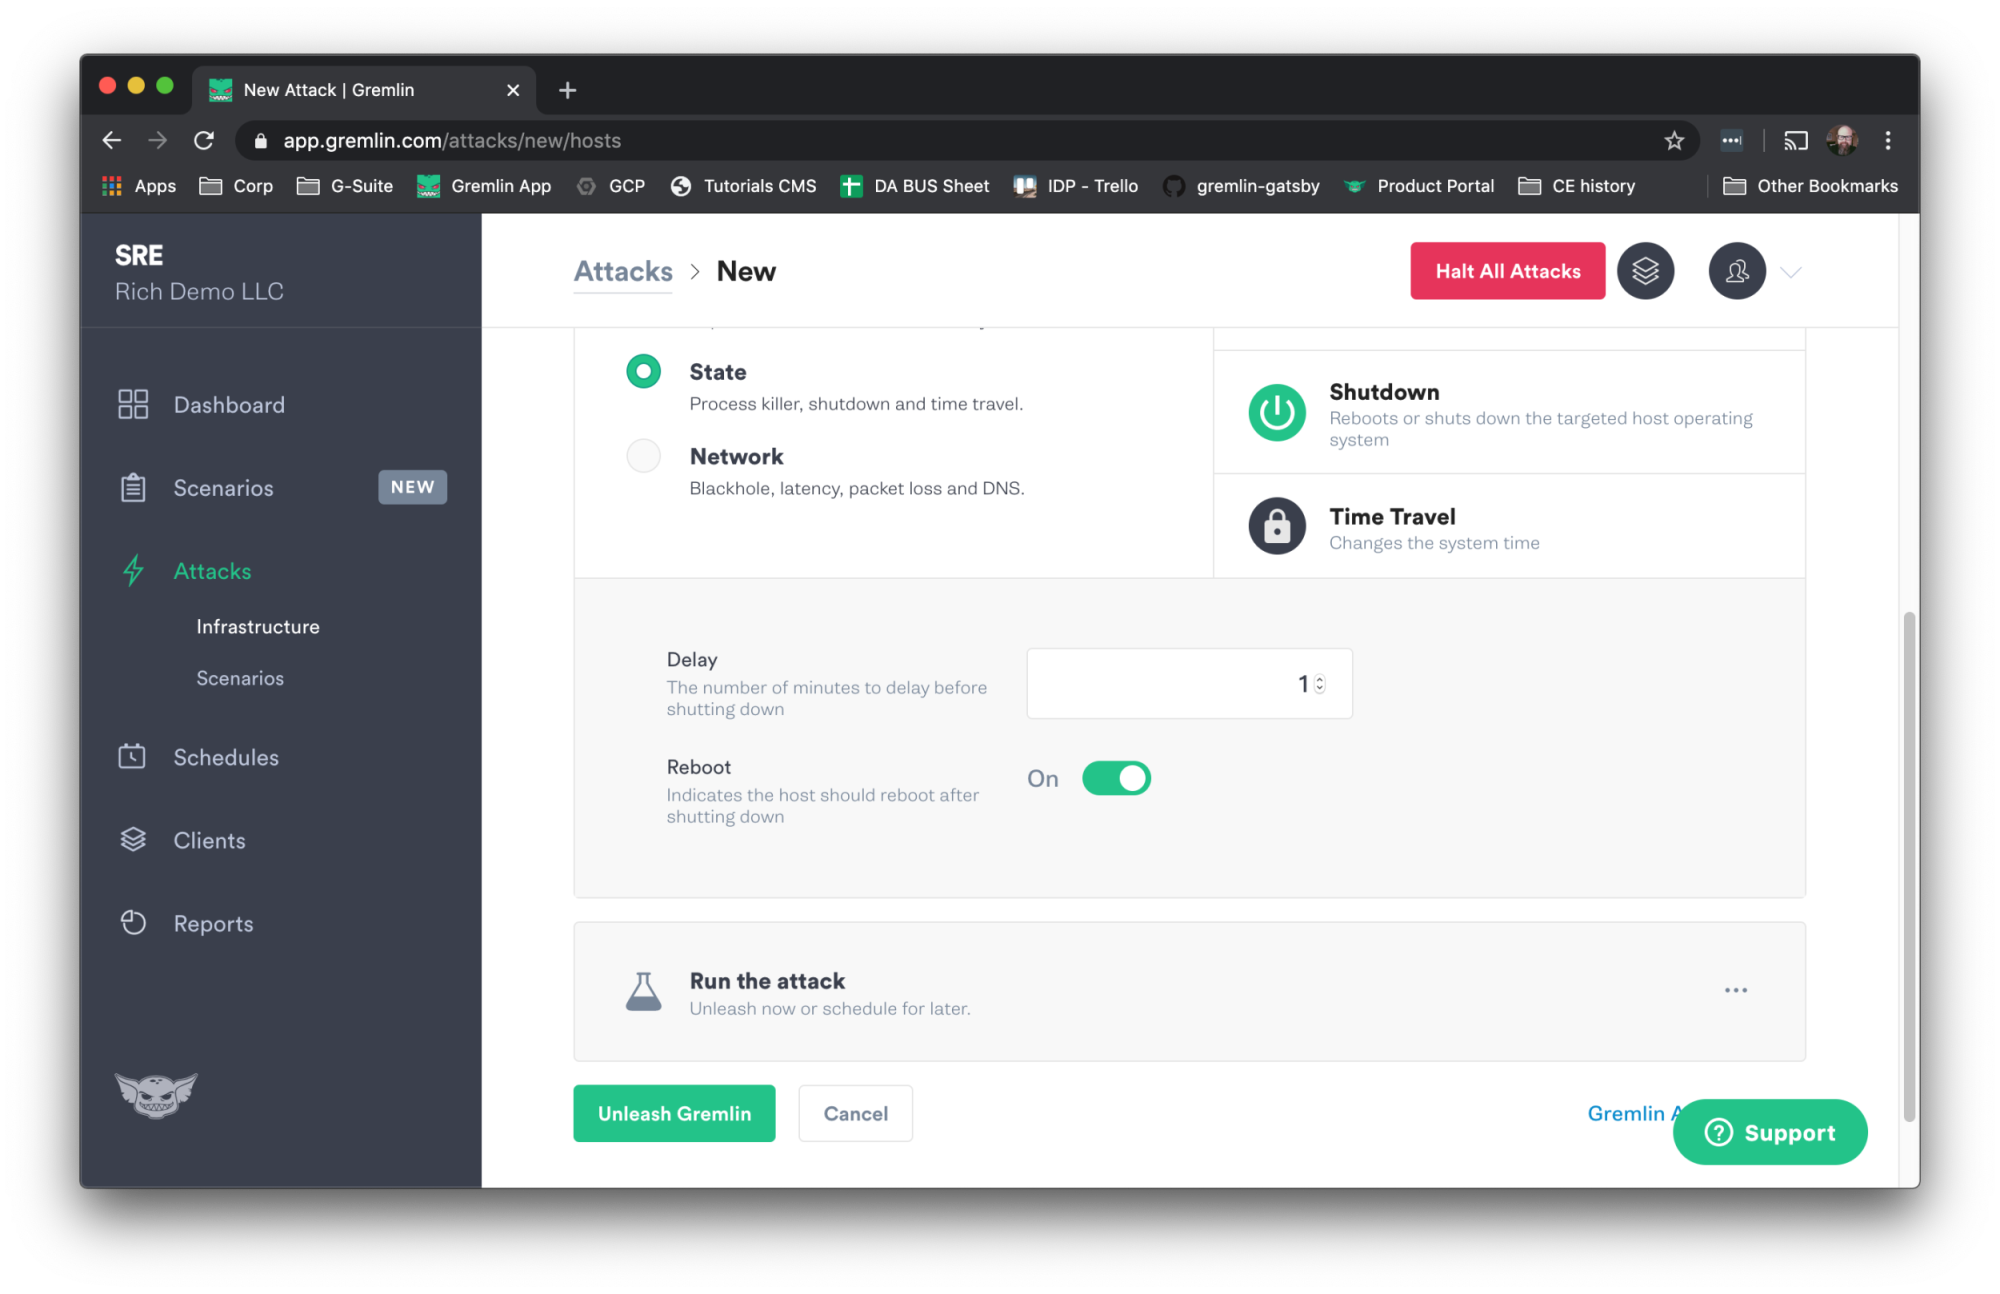Click the Attacks lightning bolt icon
Image resolution: width=2000 pixels, height=1294 pixels.
tap(132, 570)
